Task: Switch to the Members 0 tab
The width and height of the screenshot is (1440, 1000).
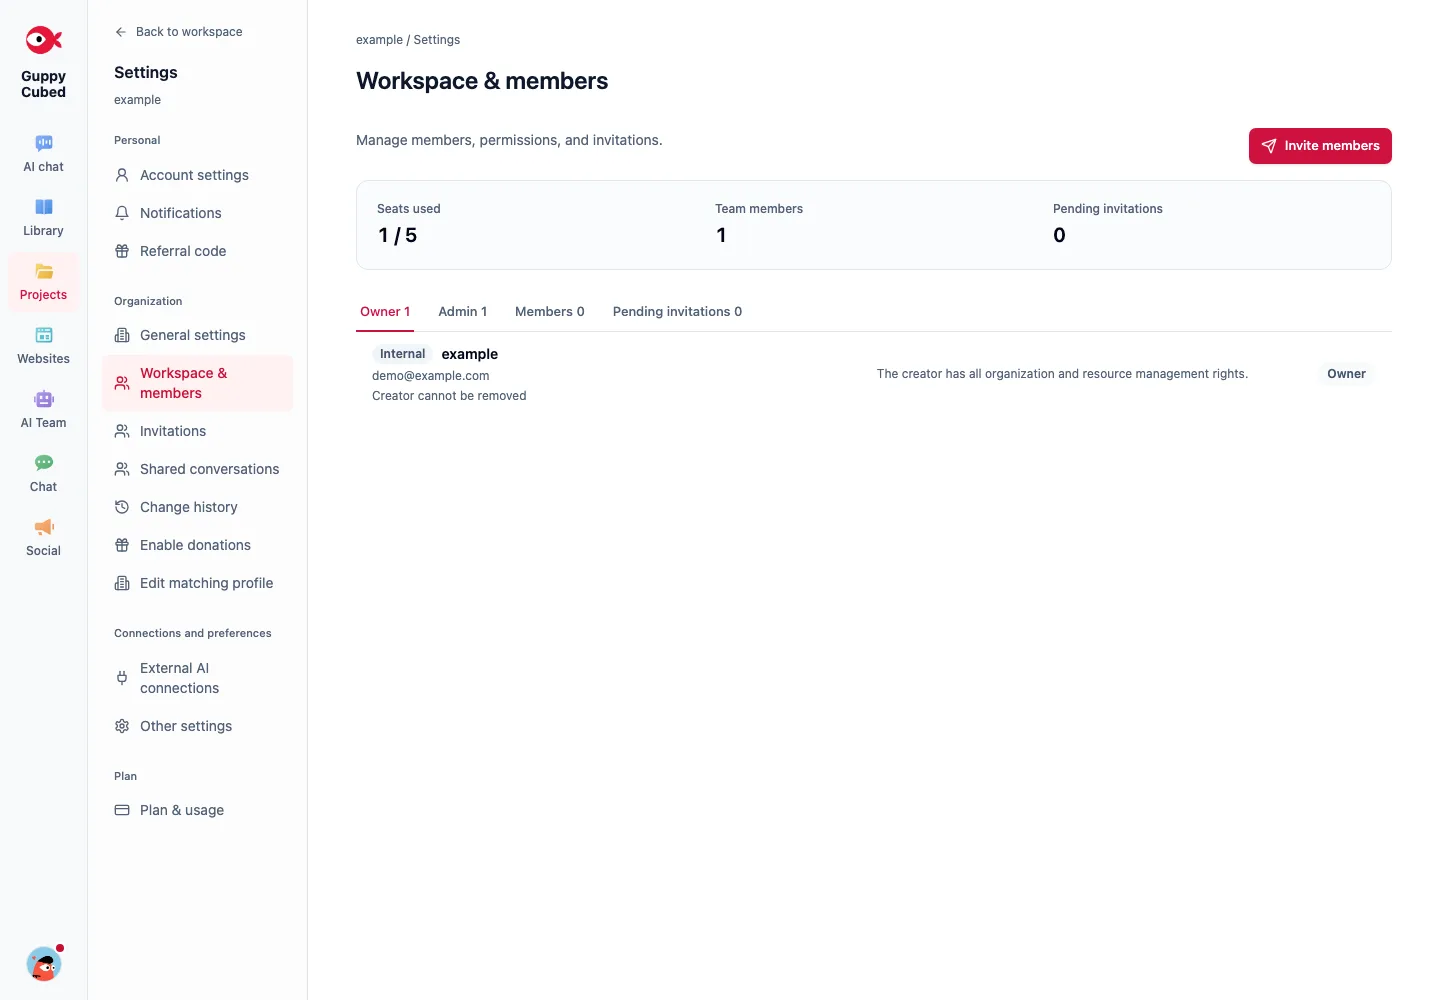Action: (x=550, y=312)
